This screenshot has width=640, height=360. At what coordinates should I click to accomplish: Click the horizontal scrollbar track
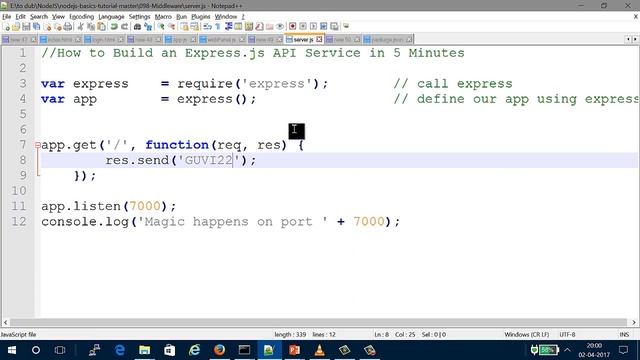click(318, 322)
